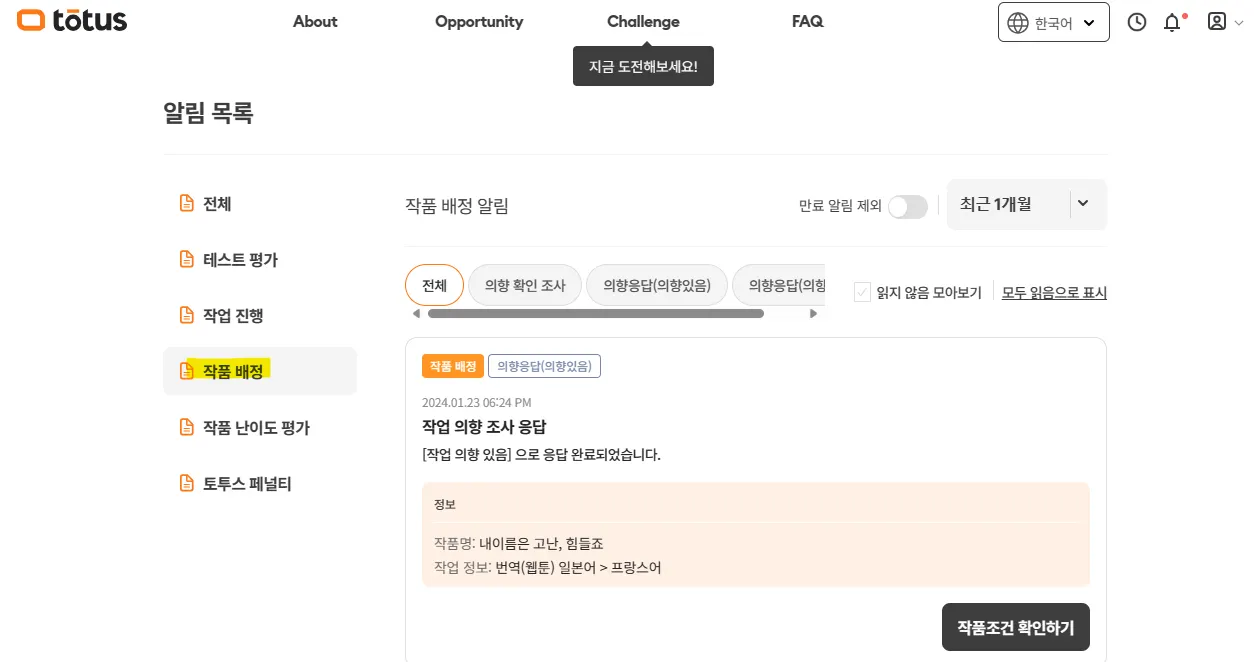
Task: Click the horizontal filter scrollbar thumb
Action: coord(595,313)
